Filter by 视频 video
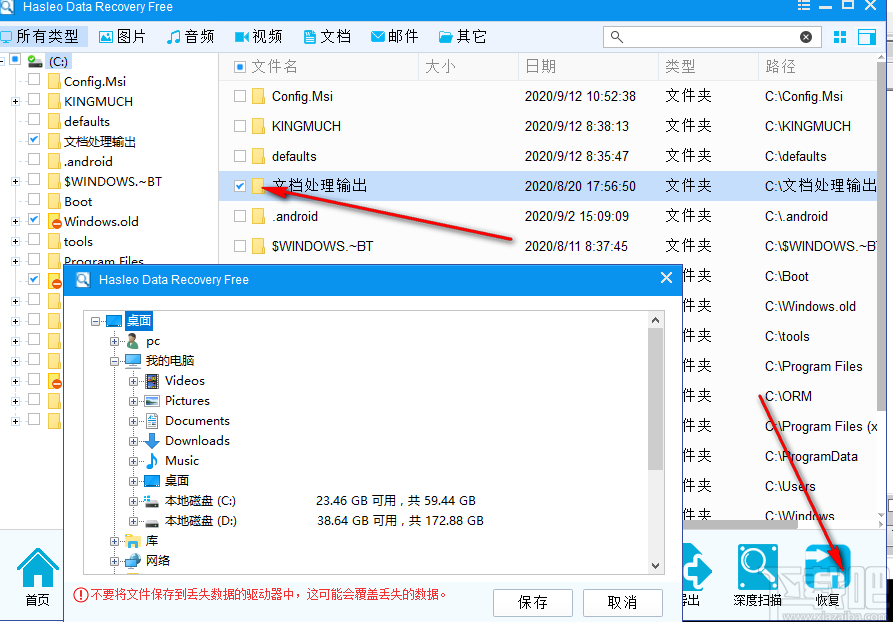 point(258,37)
